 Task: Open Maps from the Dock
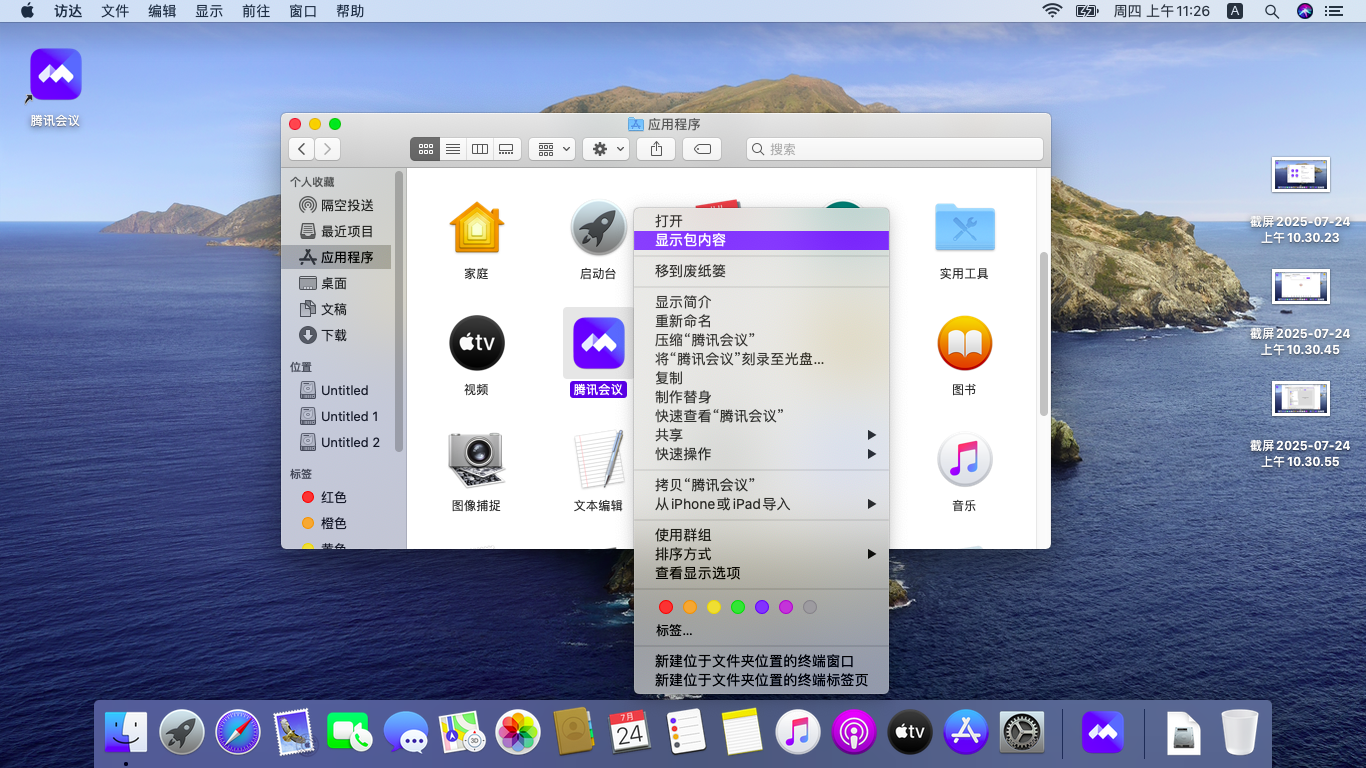click(462, 733)
